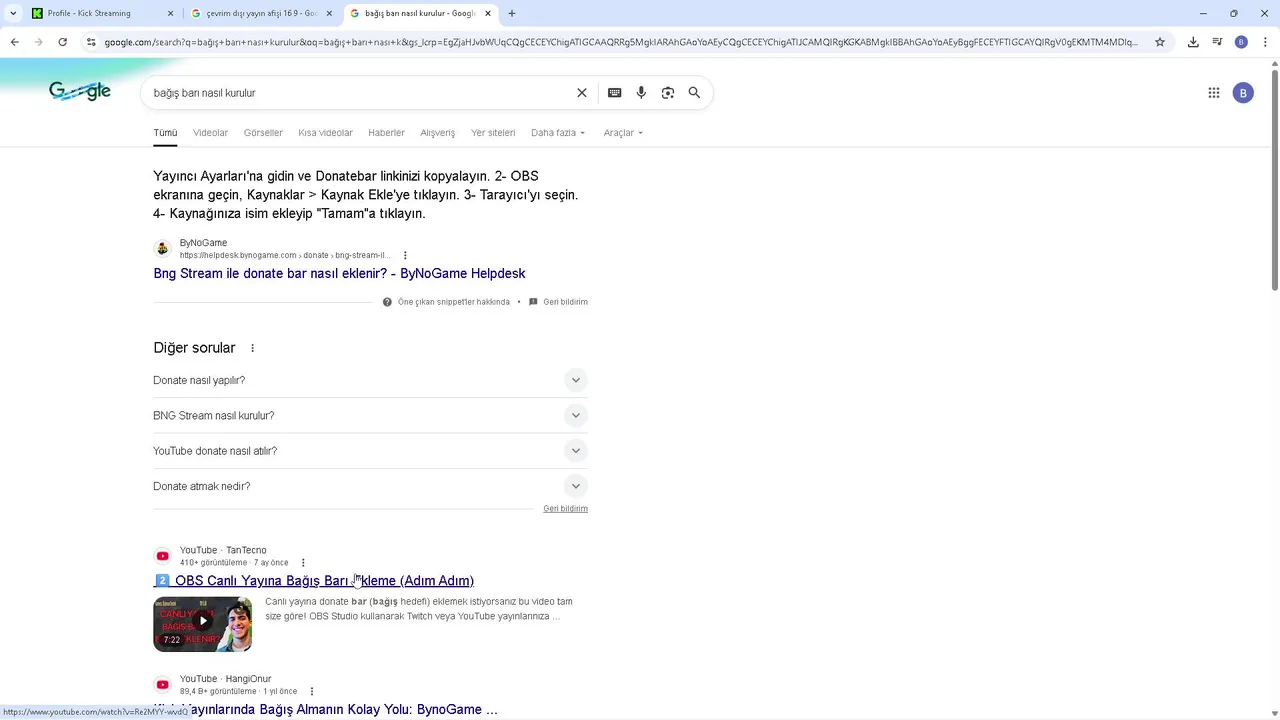1280x720 pixels.
Task: Open Diğer sorular options three dots
Action: point(252,348)
